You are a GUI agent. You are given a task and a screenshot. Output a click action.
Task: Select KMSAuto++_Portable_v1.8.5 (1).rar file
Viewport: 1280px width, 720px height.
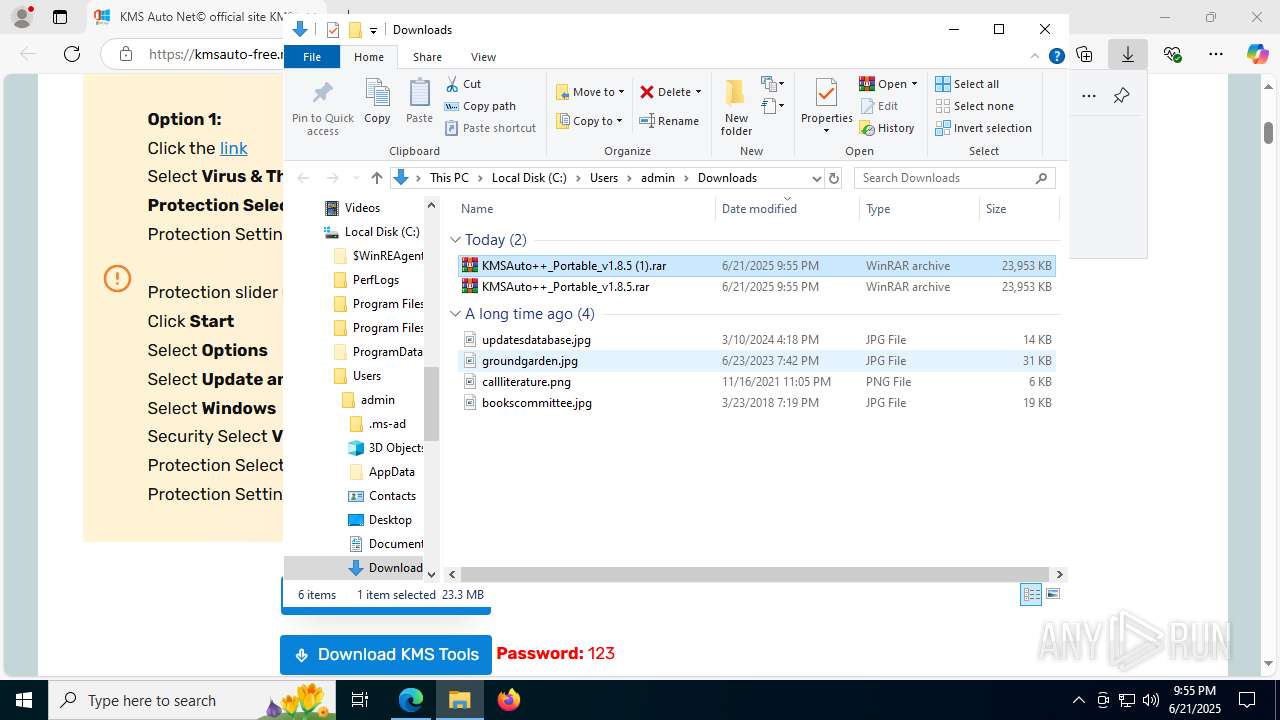pos(756,266)
